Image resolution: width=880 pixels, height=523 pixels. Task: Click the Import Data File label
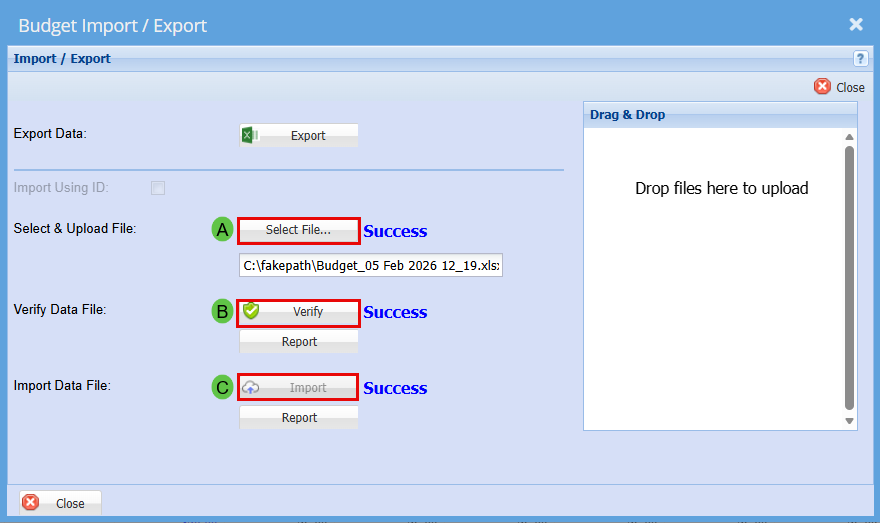tap(62, 386)
